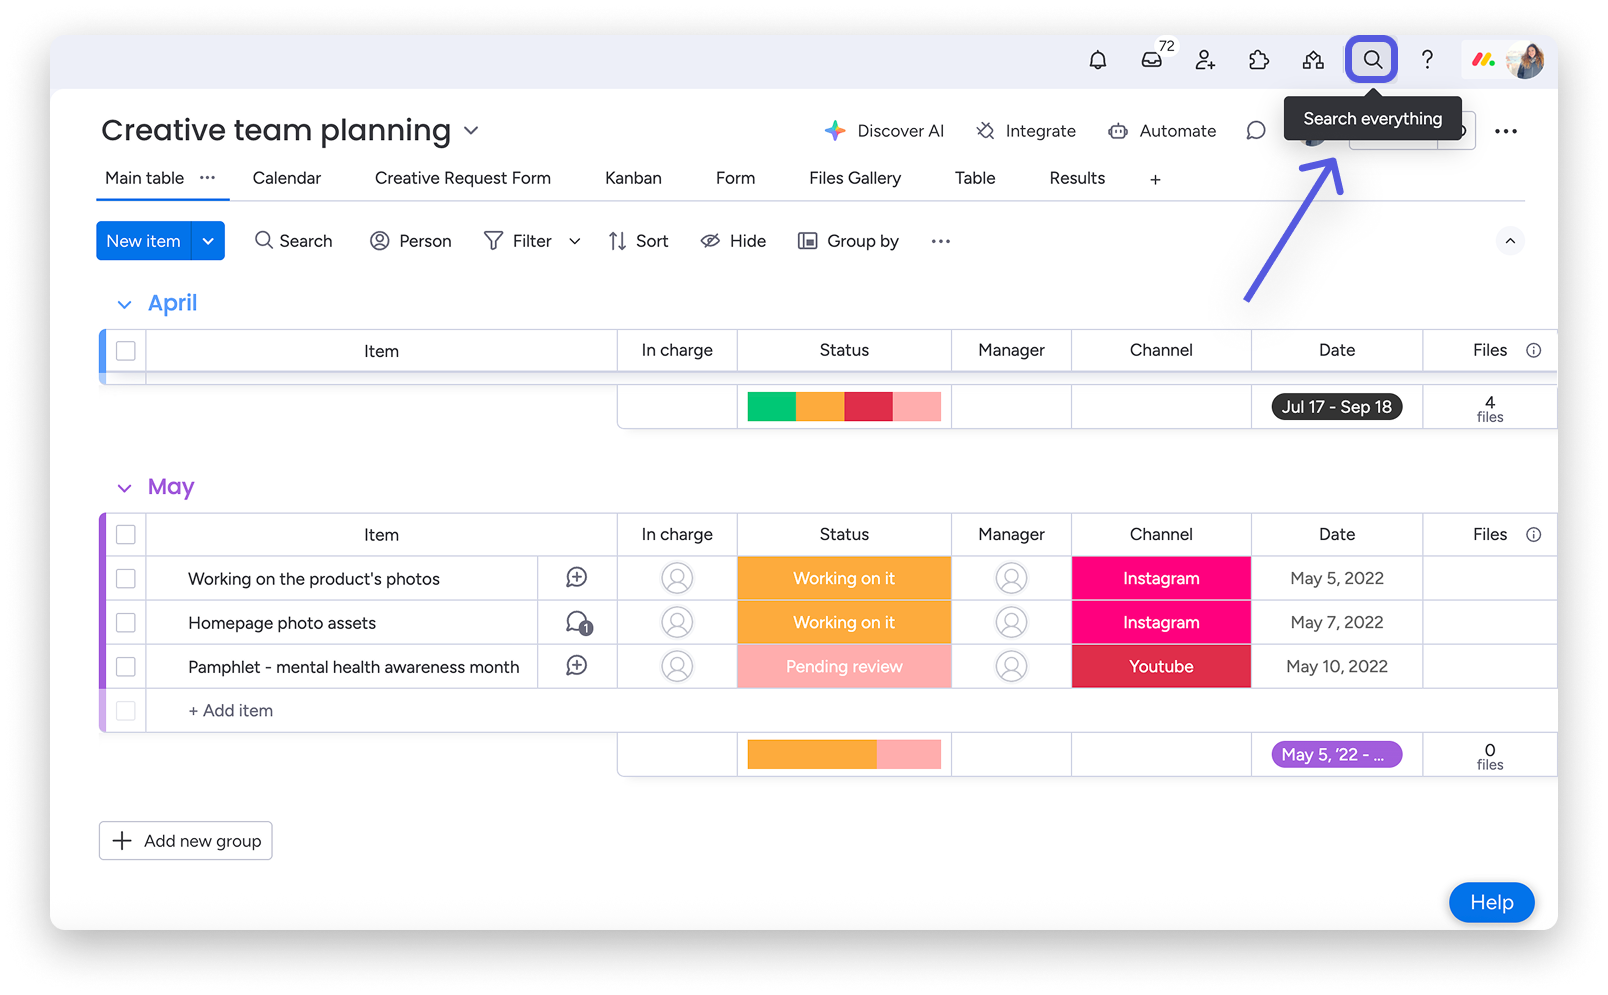The height and width of the screenshot is (995, 1608).
Task: Select the Main table tab
Action: (x=145, y=178)
